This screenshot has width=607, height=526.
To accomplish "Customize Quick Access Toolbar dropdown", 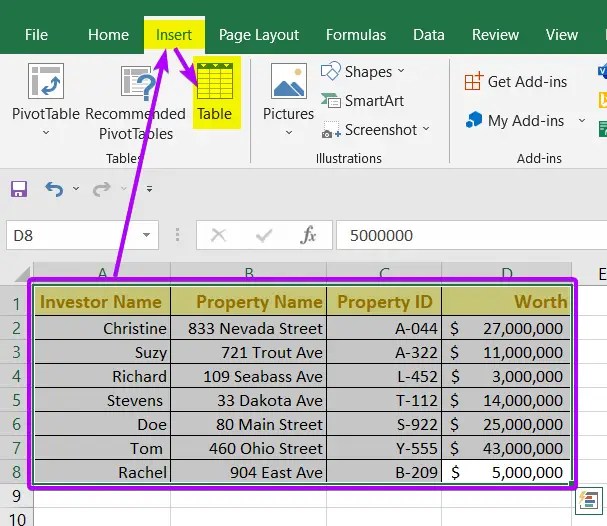I will pyautogui.click(x=149, y=189).
